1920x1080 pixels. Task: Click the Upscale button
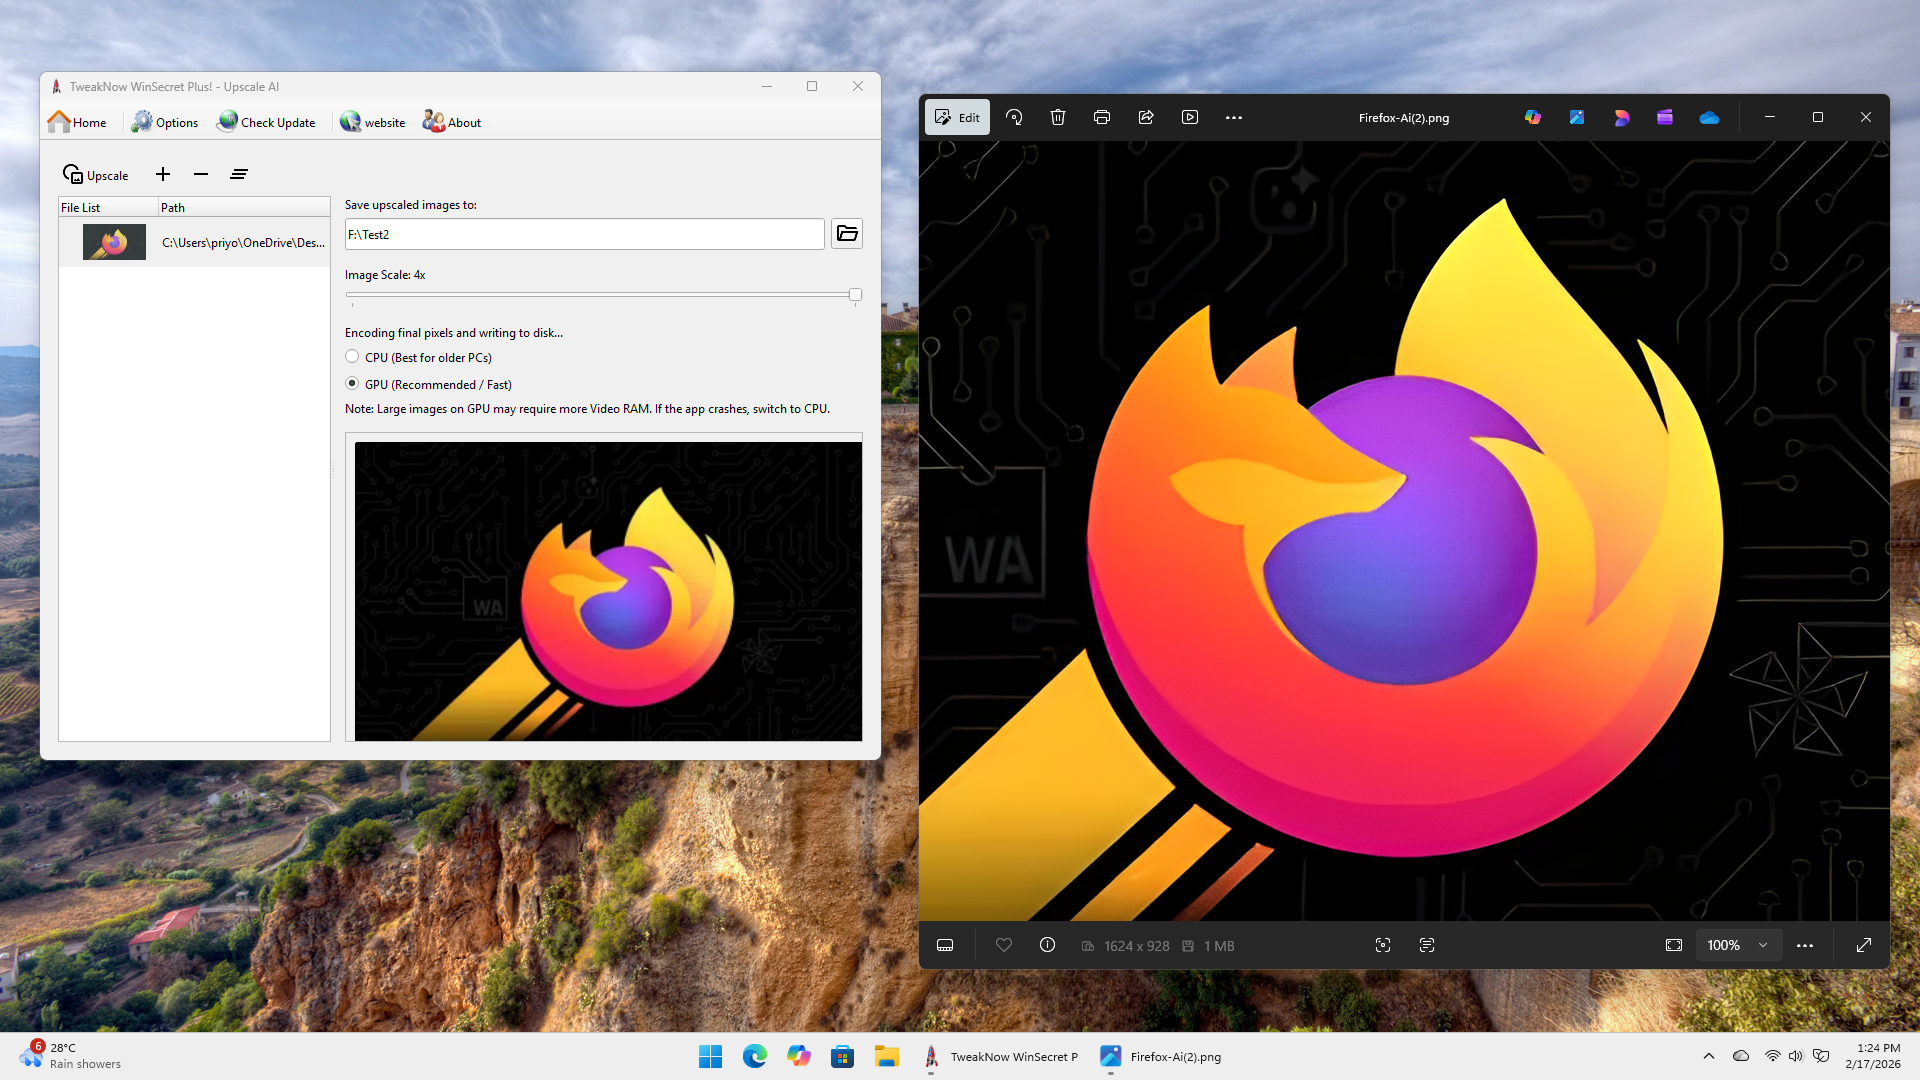click(x=96, y=175)
